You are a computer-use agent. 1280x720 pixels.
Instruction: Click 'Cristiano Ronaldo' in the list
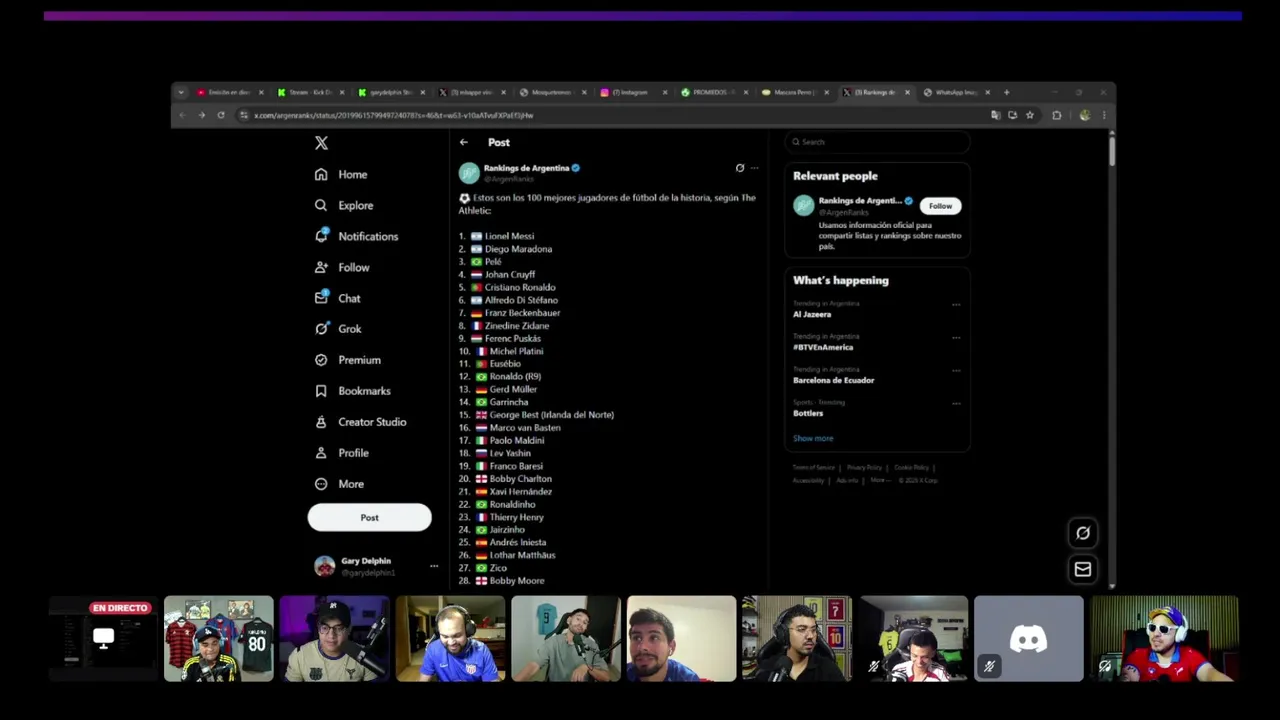pos(520,287)
